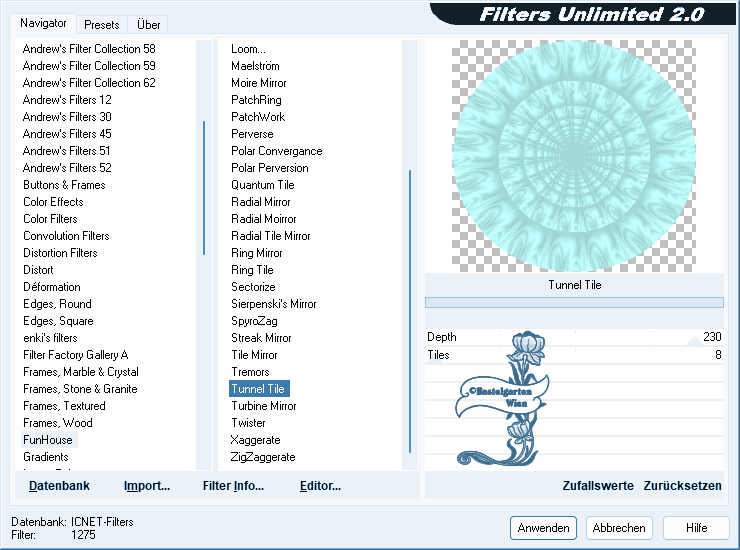Choose the Moire Mirror filter
Screen dimensions: 740x550
tap(259, 83)
